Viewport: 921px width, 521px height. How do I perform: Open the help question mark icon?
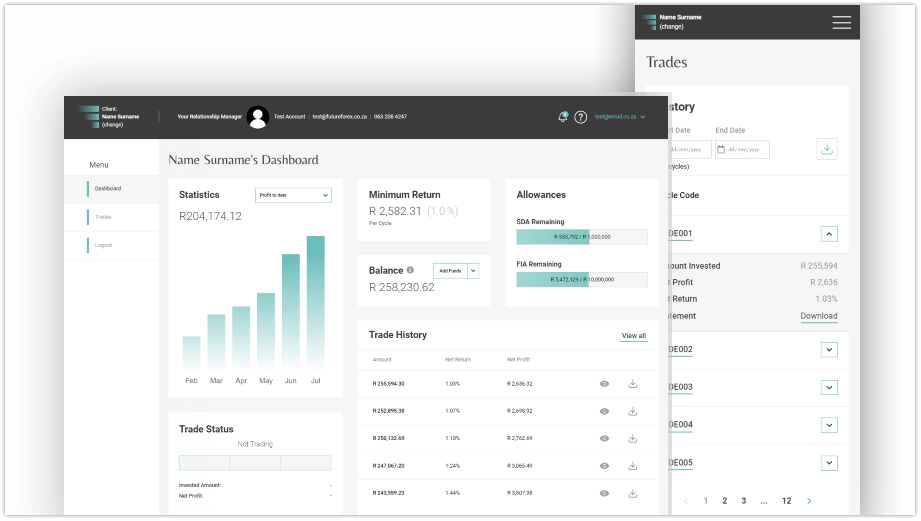click(581, 117)
